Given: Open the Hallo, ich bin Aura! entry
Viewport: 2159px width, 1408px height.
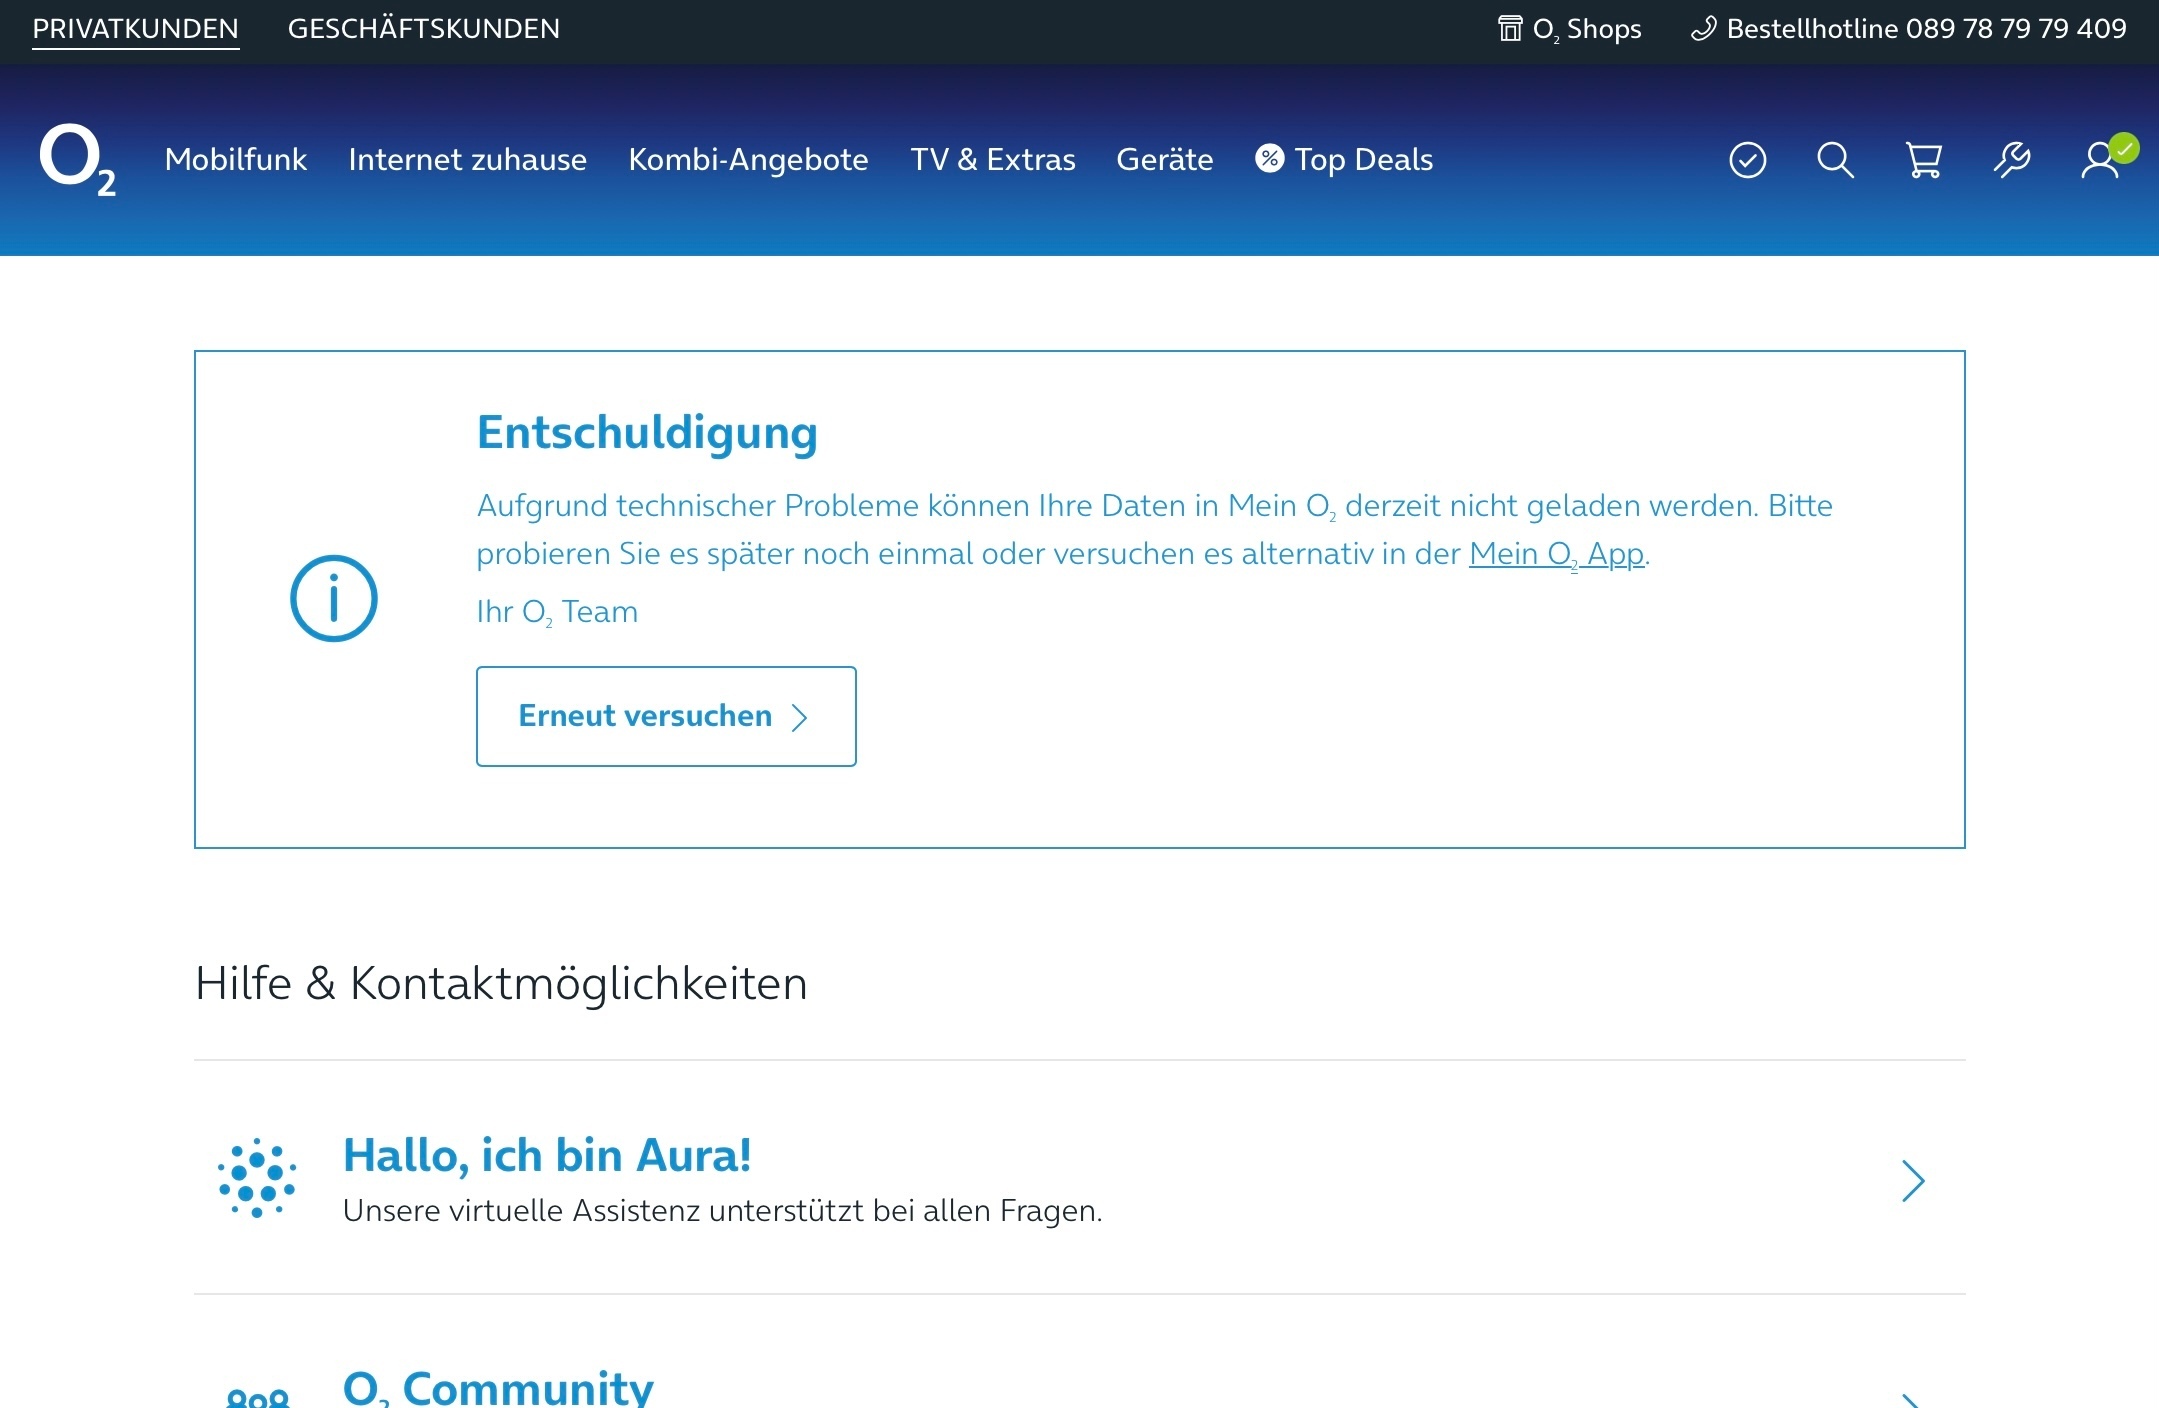Looking at the screenshot, I should [x=1079, y=1178].
